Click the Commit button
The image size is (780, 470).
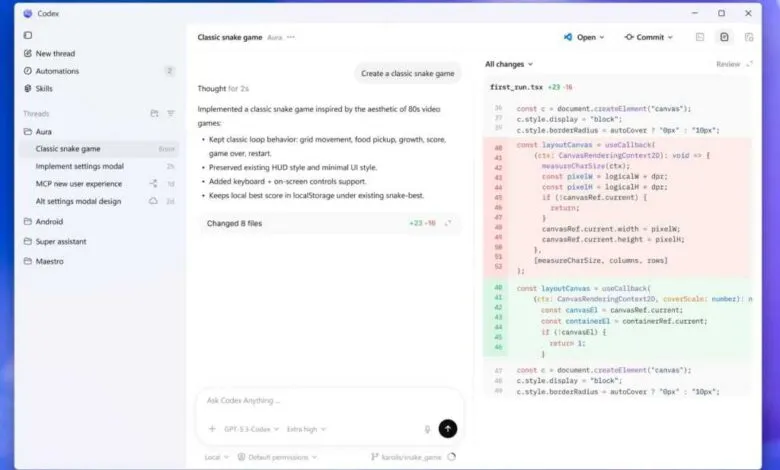pyautogui.click(x=645, y=37)
